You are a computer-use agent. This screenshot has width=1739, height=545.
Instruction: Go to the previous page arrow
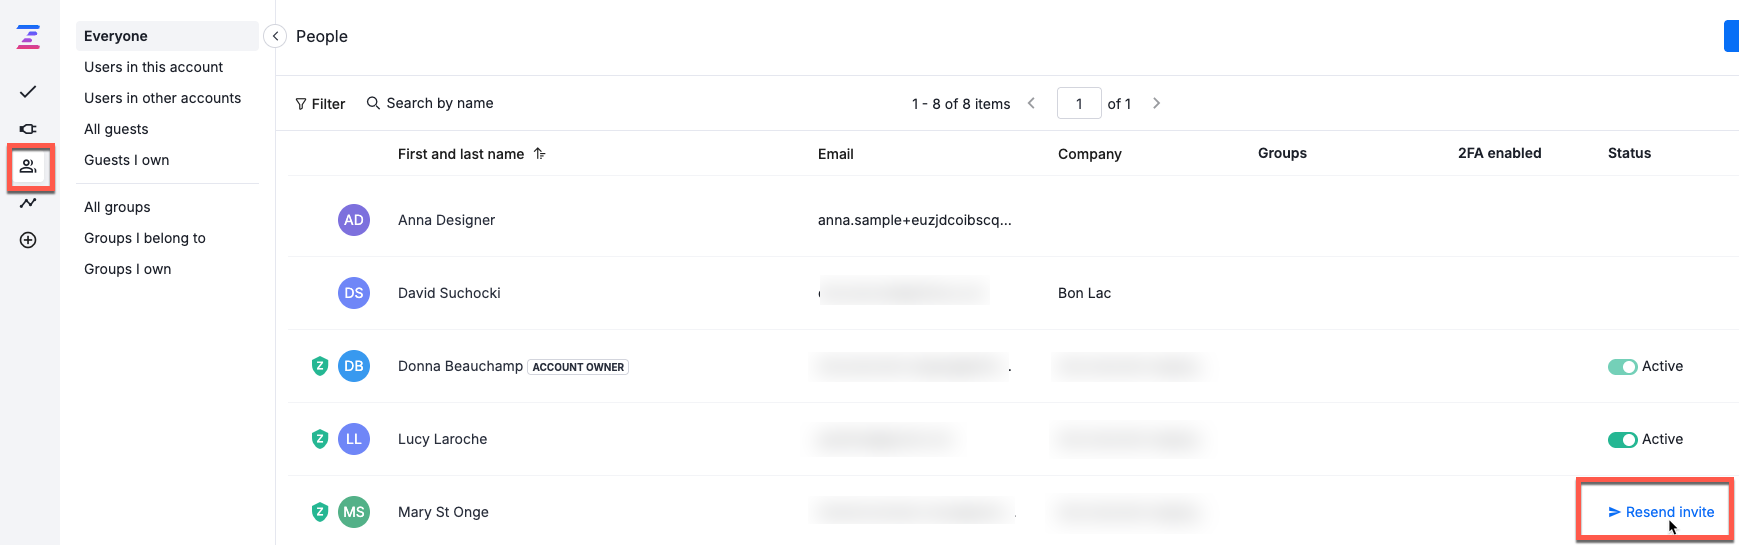[1032, 103]
